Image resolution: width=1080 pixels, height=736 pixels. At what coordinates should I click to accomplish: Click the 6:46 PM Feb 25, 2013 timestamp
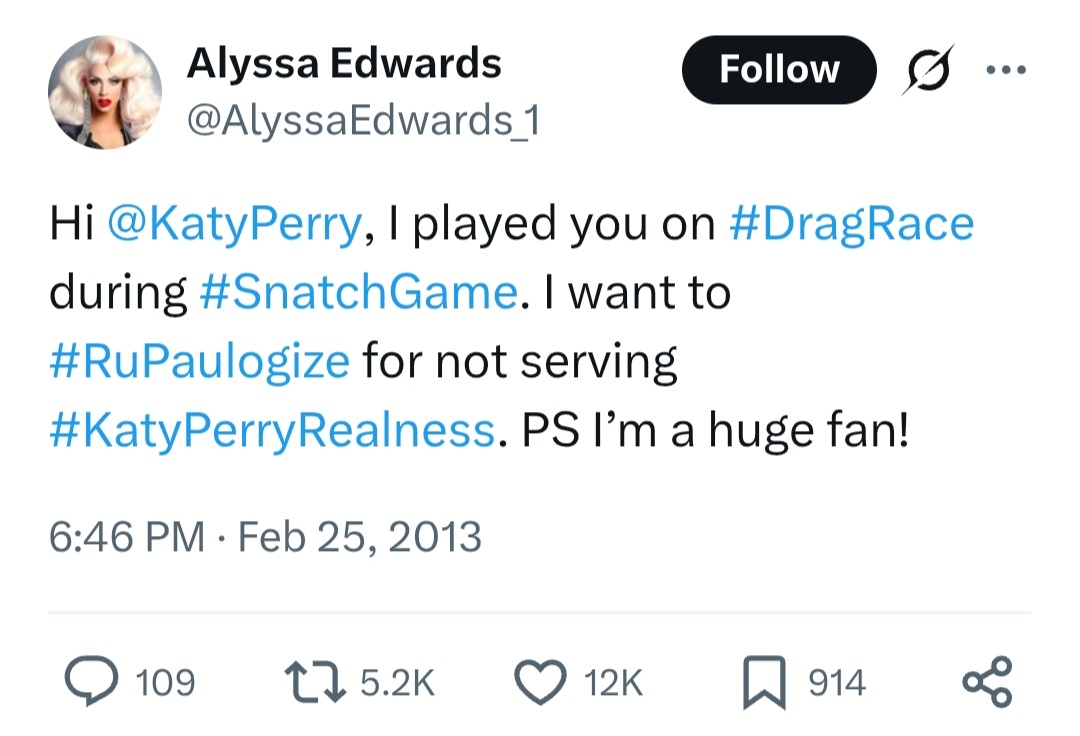[265, 537]
